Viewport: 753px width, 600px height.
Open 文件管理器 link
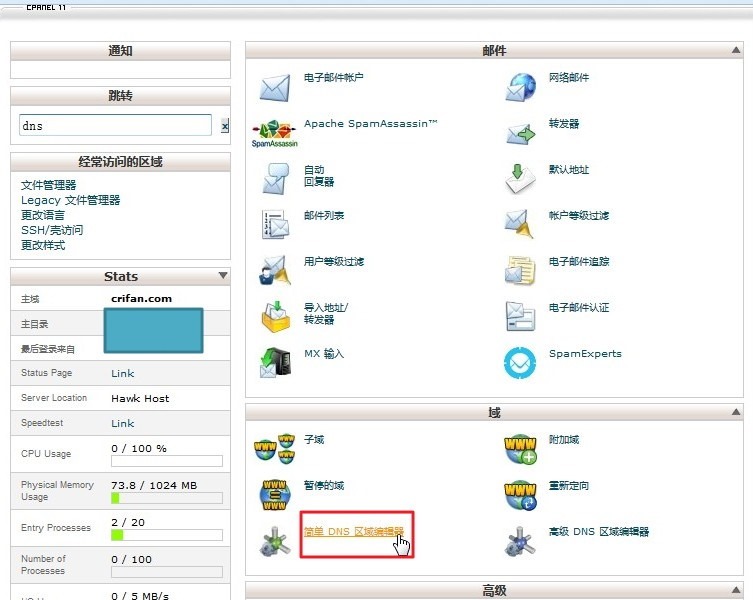[49, 185]
